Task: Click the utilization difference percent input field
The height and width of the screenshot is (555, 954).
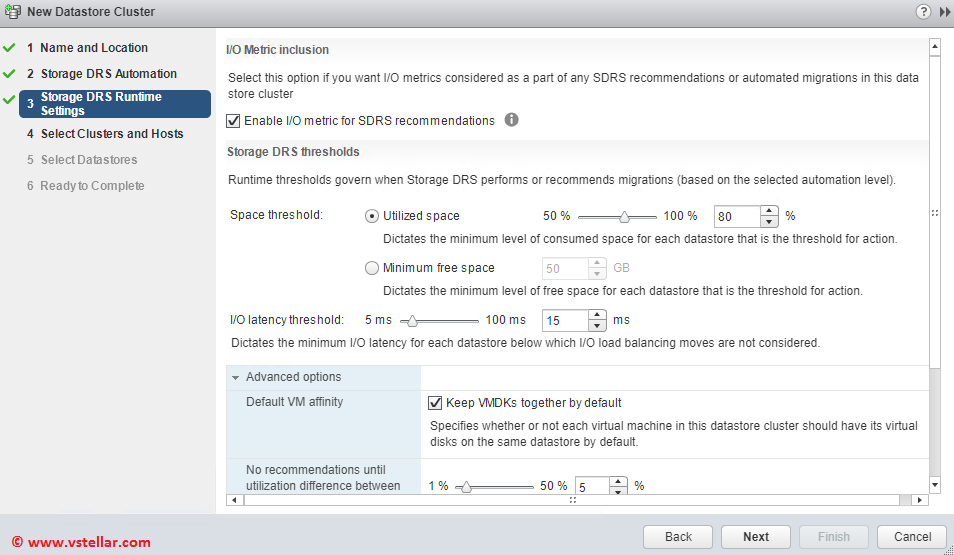Action: coord(592,486)
